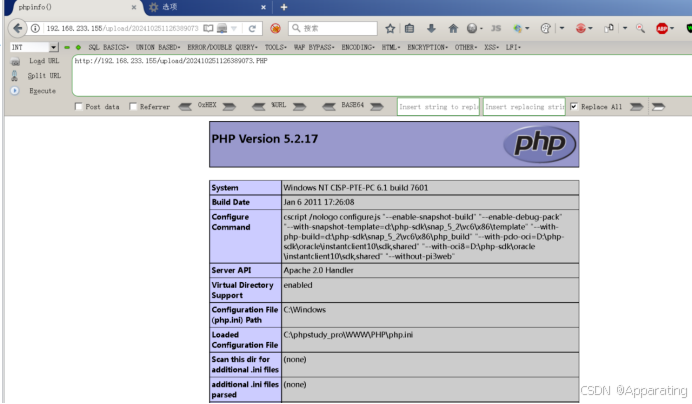Screen dimensions: 692x404
Task: Go to the home page icon
Action: pyautogui.click(x=453, y=29)
